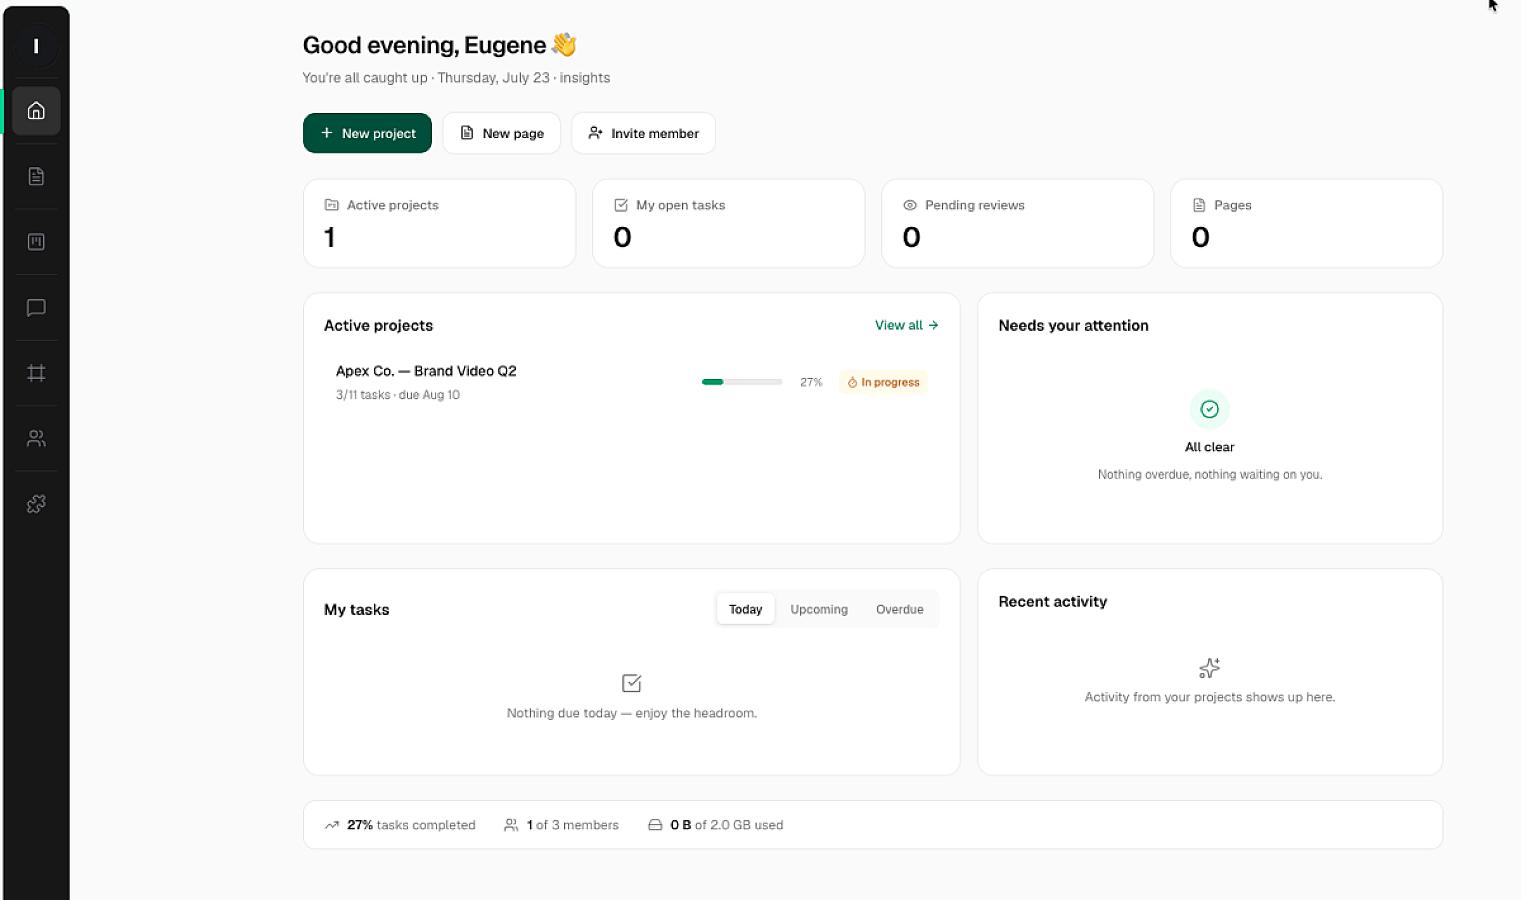Click the In progress status badge

(x=883, y=382)
